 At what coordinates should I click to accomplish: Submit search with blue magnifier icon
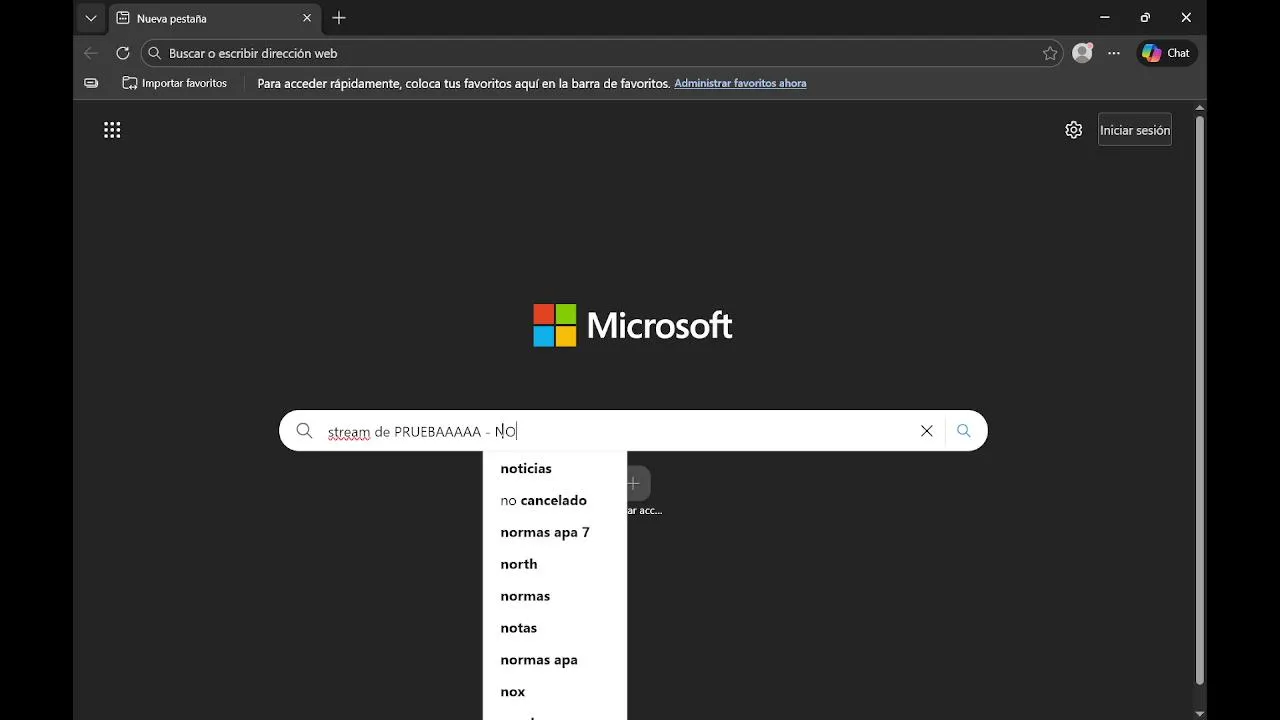964,431
